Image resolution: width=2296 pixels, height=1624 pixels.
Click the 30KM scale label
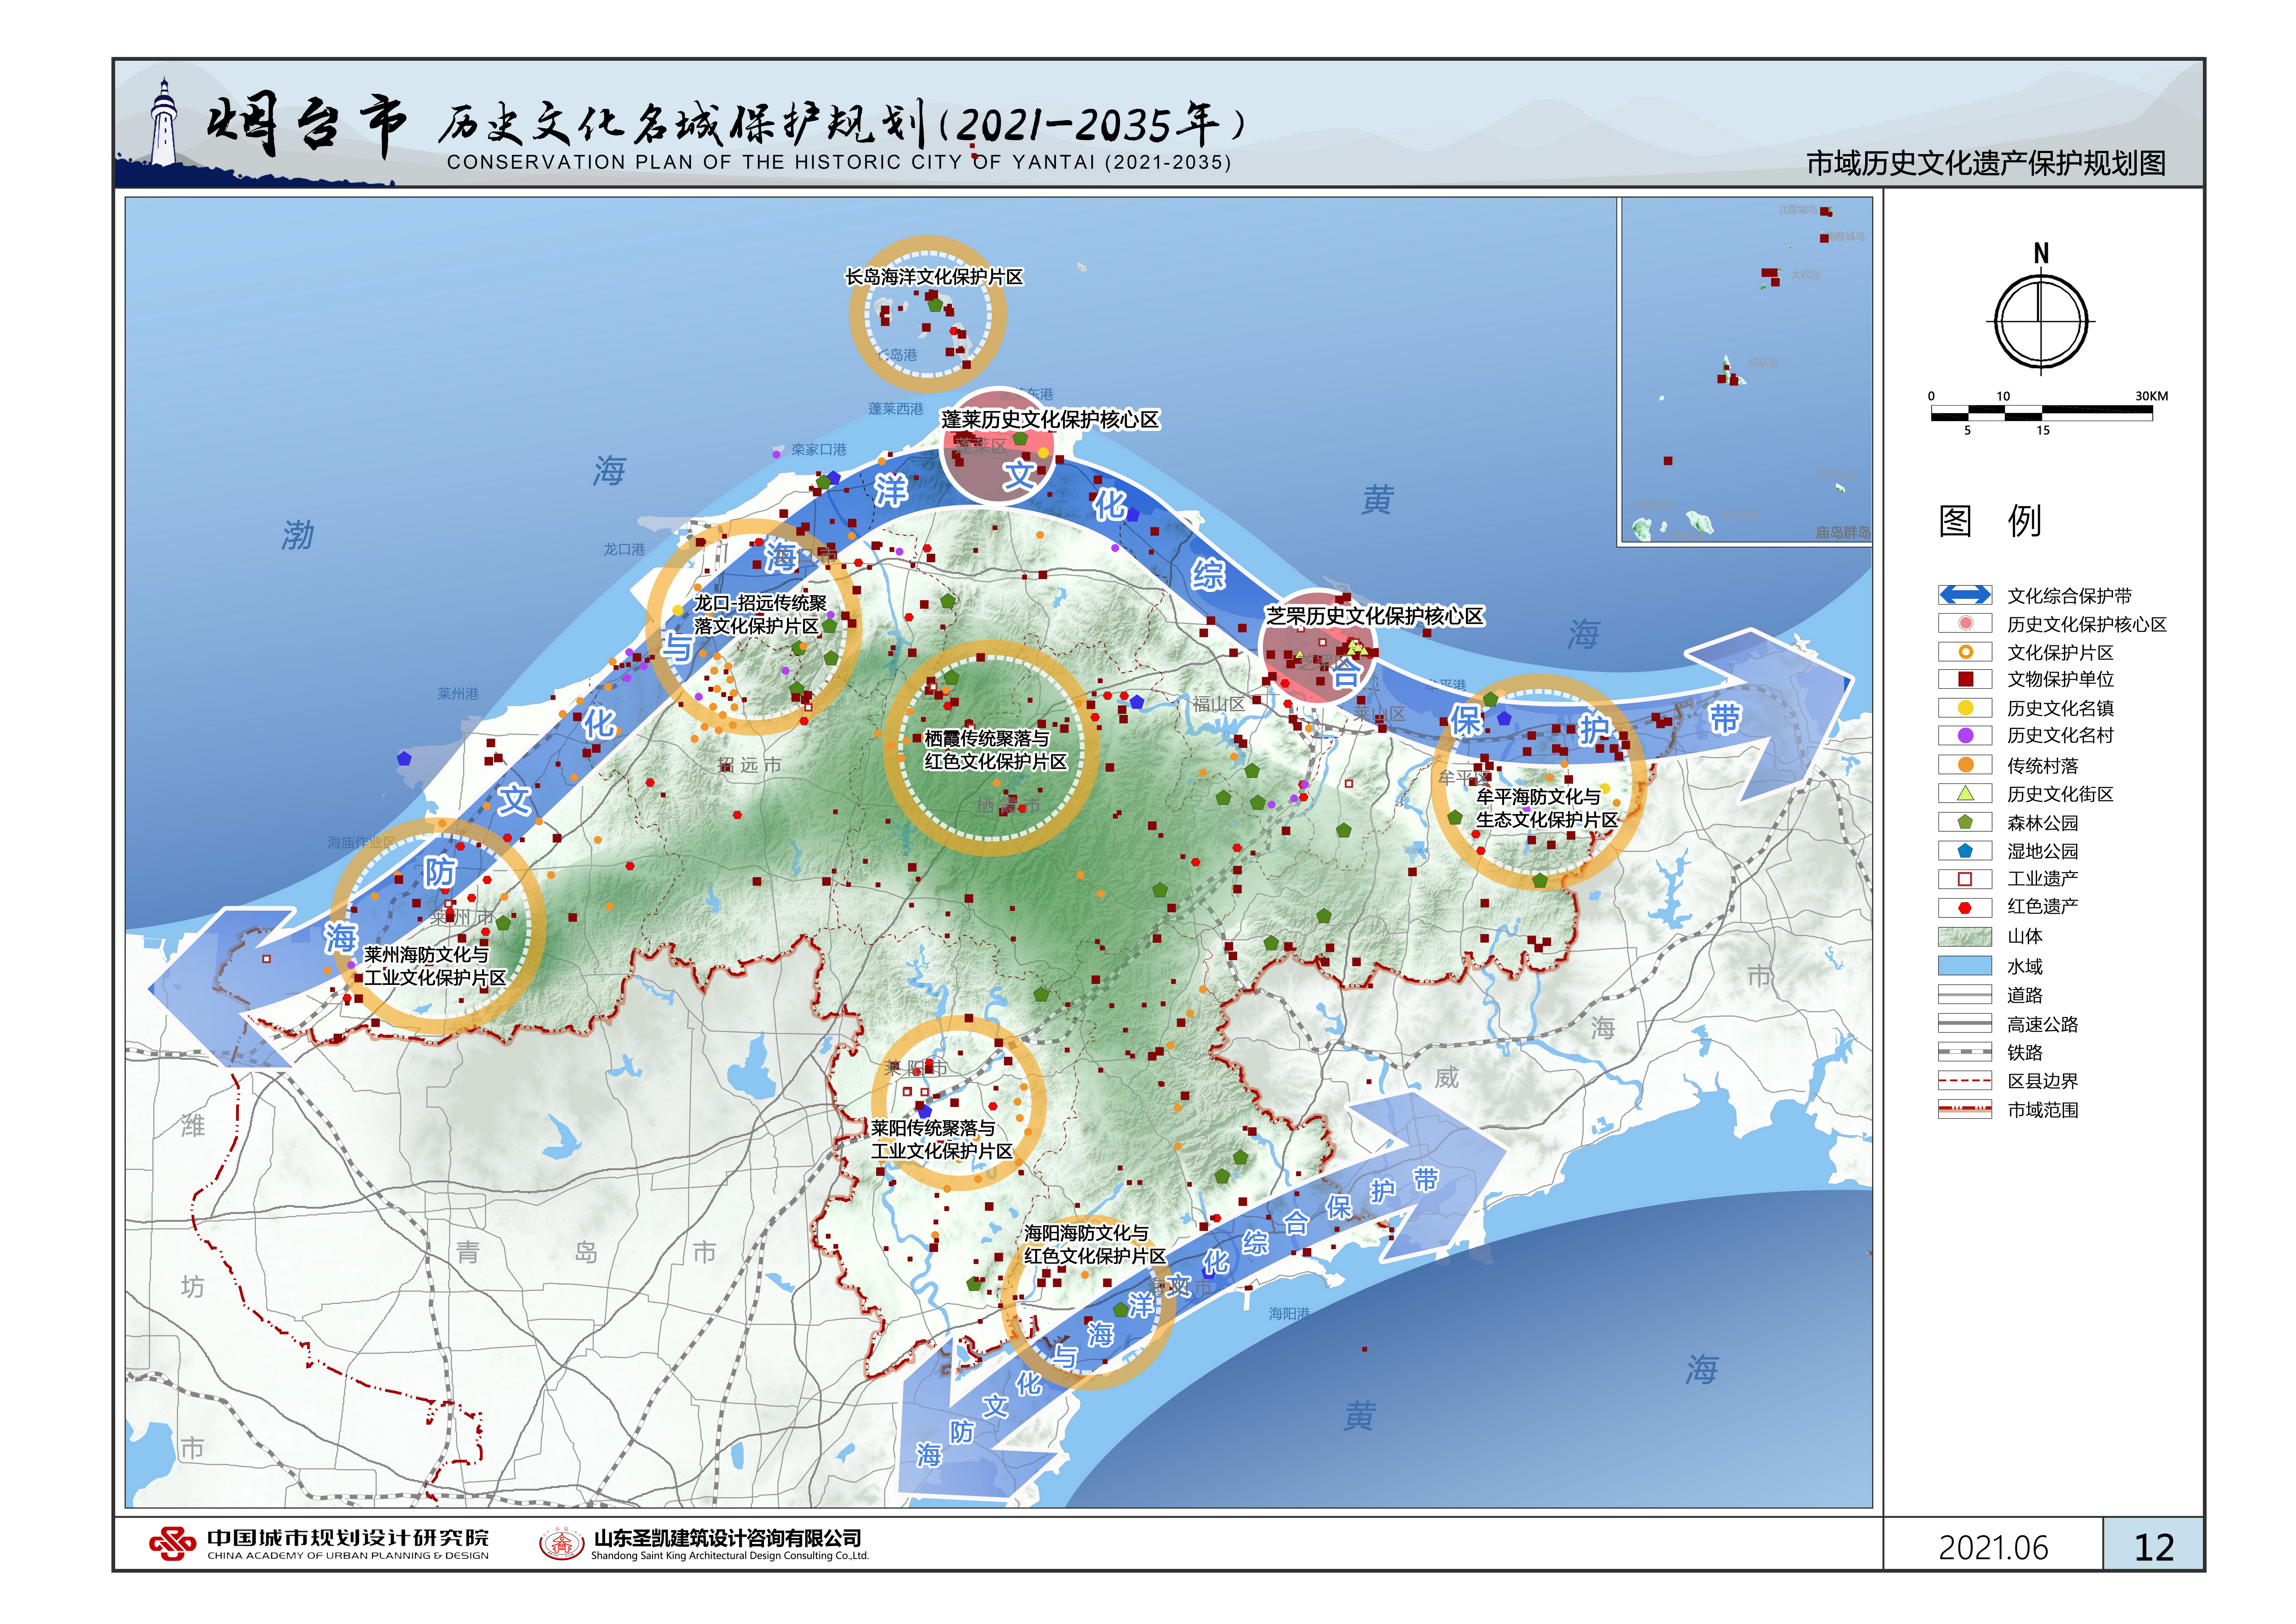(2152, 396)
